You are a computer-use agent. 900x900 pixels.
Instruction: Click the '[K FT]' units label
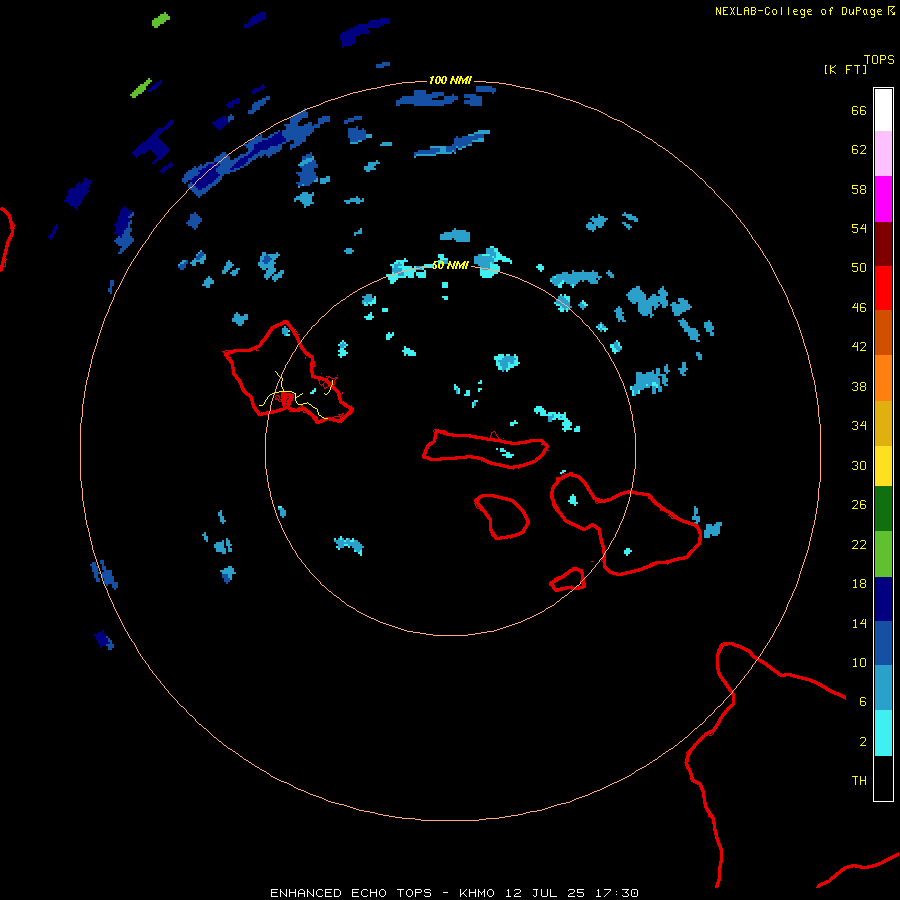click(845, 69)
